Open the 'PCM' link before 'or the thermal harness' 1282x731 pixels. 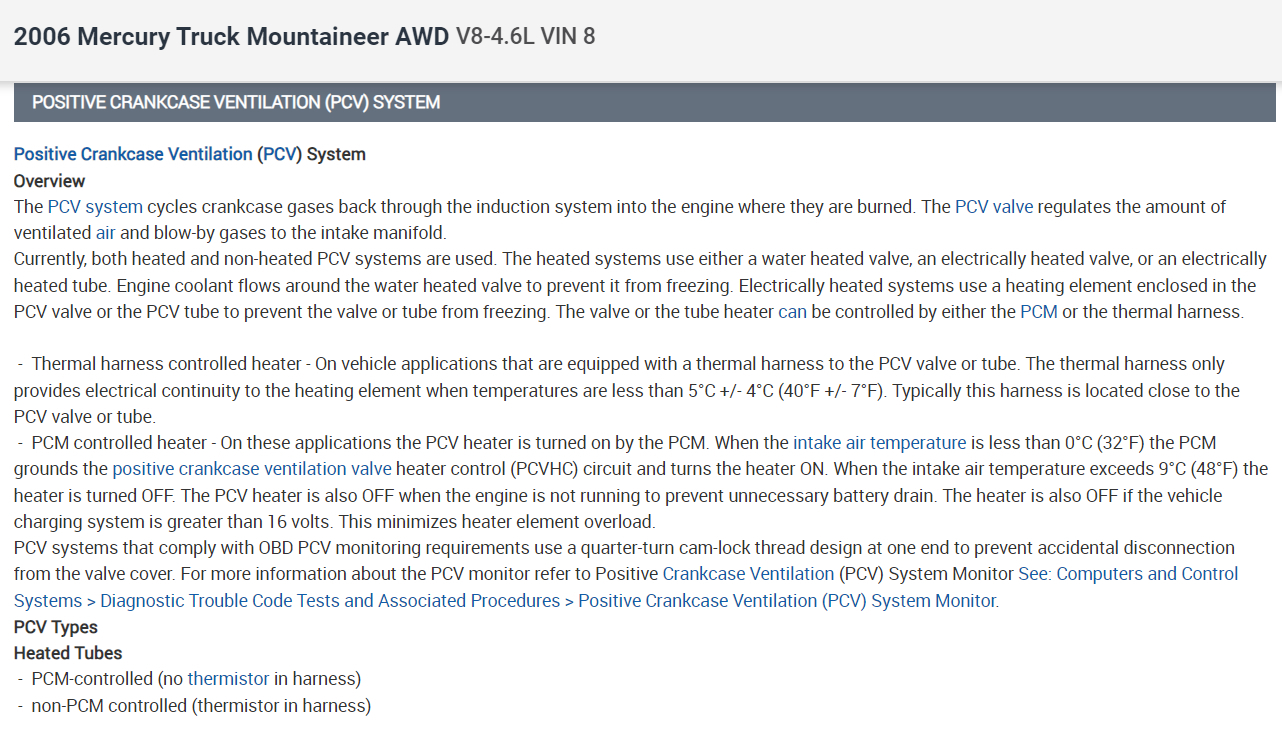pos(1038,311)
